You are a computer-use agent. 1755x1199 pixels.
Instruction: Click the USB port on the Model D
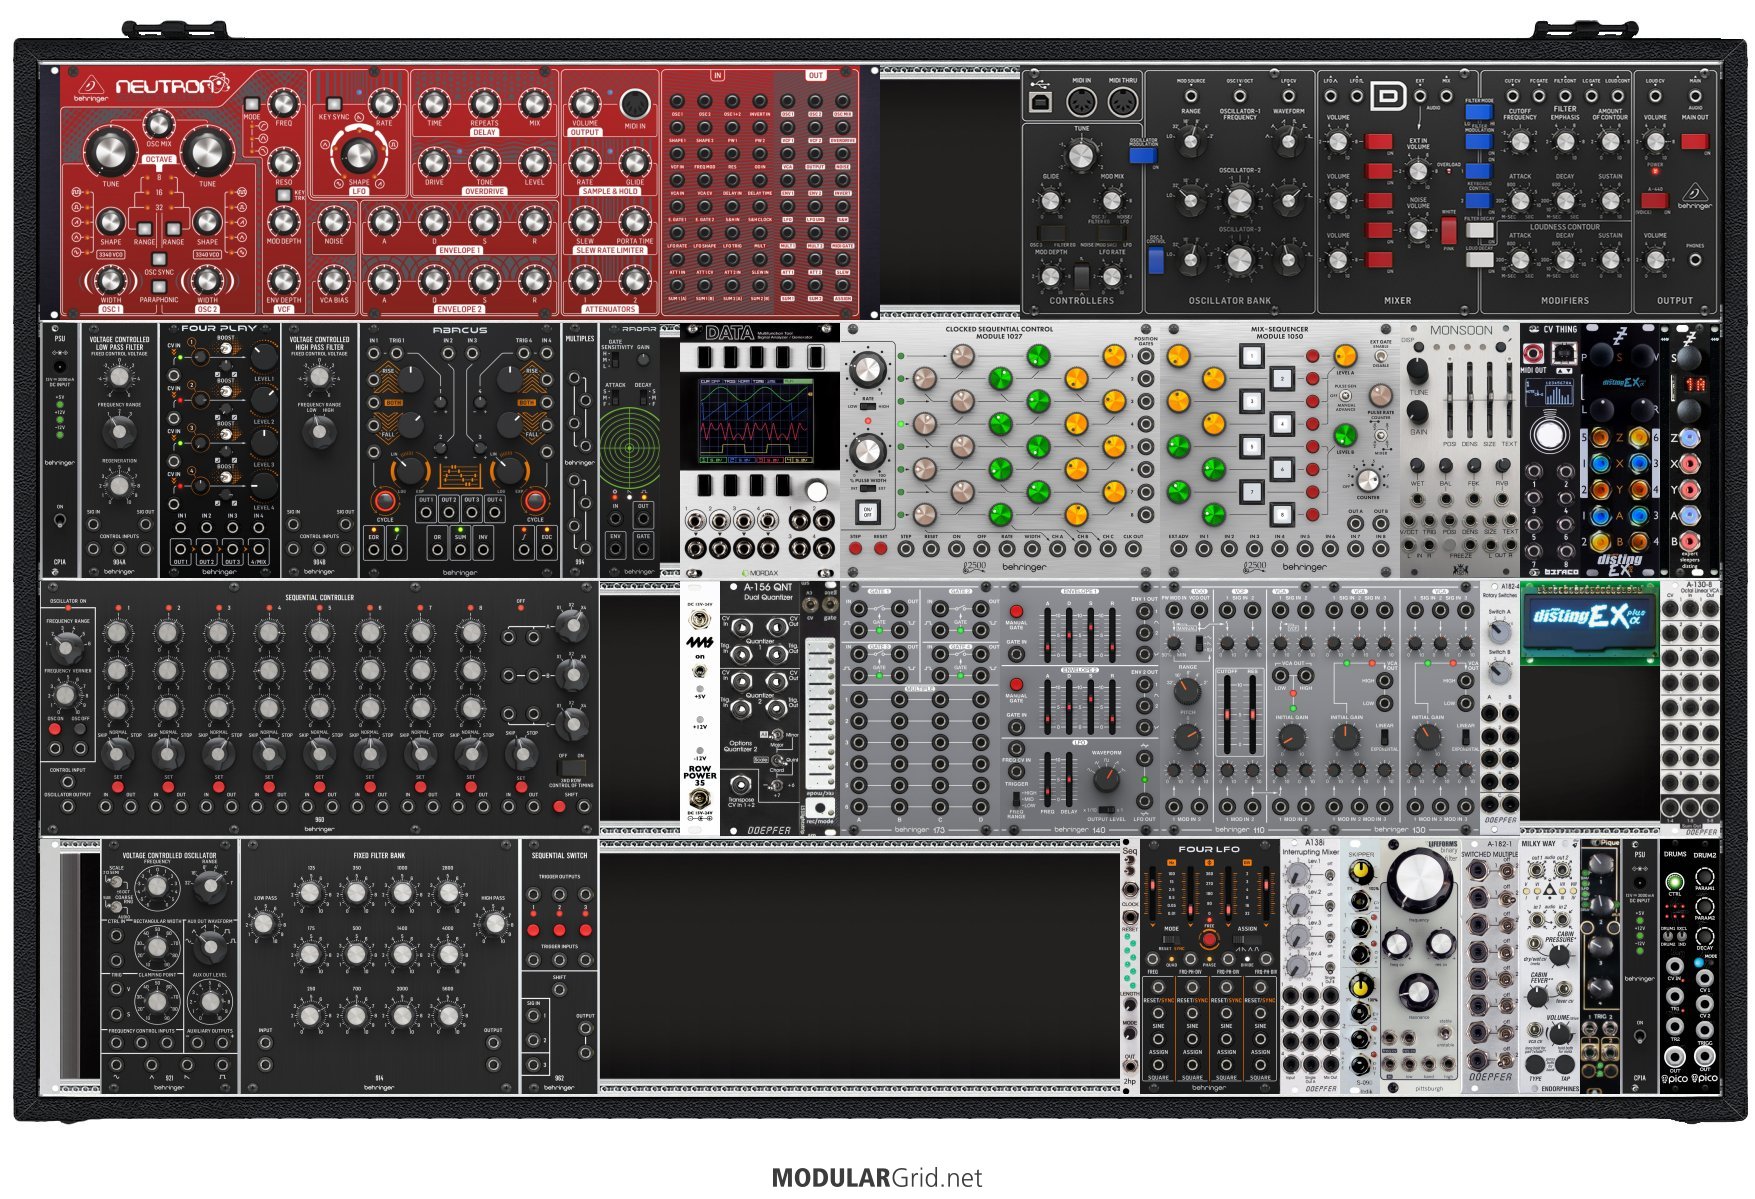point(1039,103)
